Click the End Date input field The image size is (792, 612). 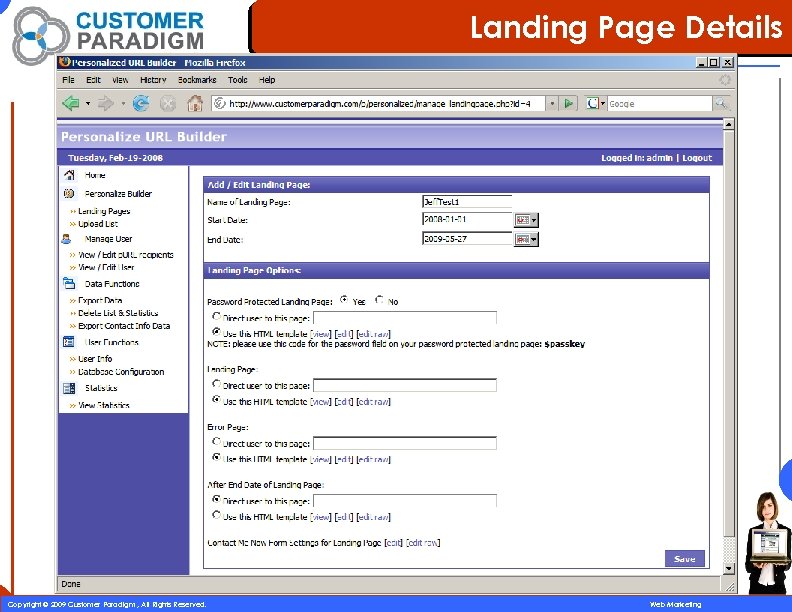[x=467, y=239]
